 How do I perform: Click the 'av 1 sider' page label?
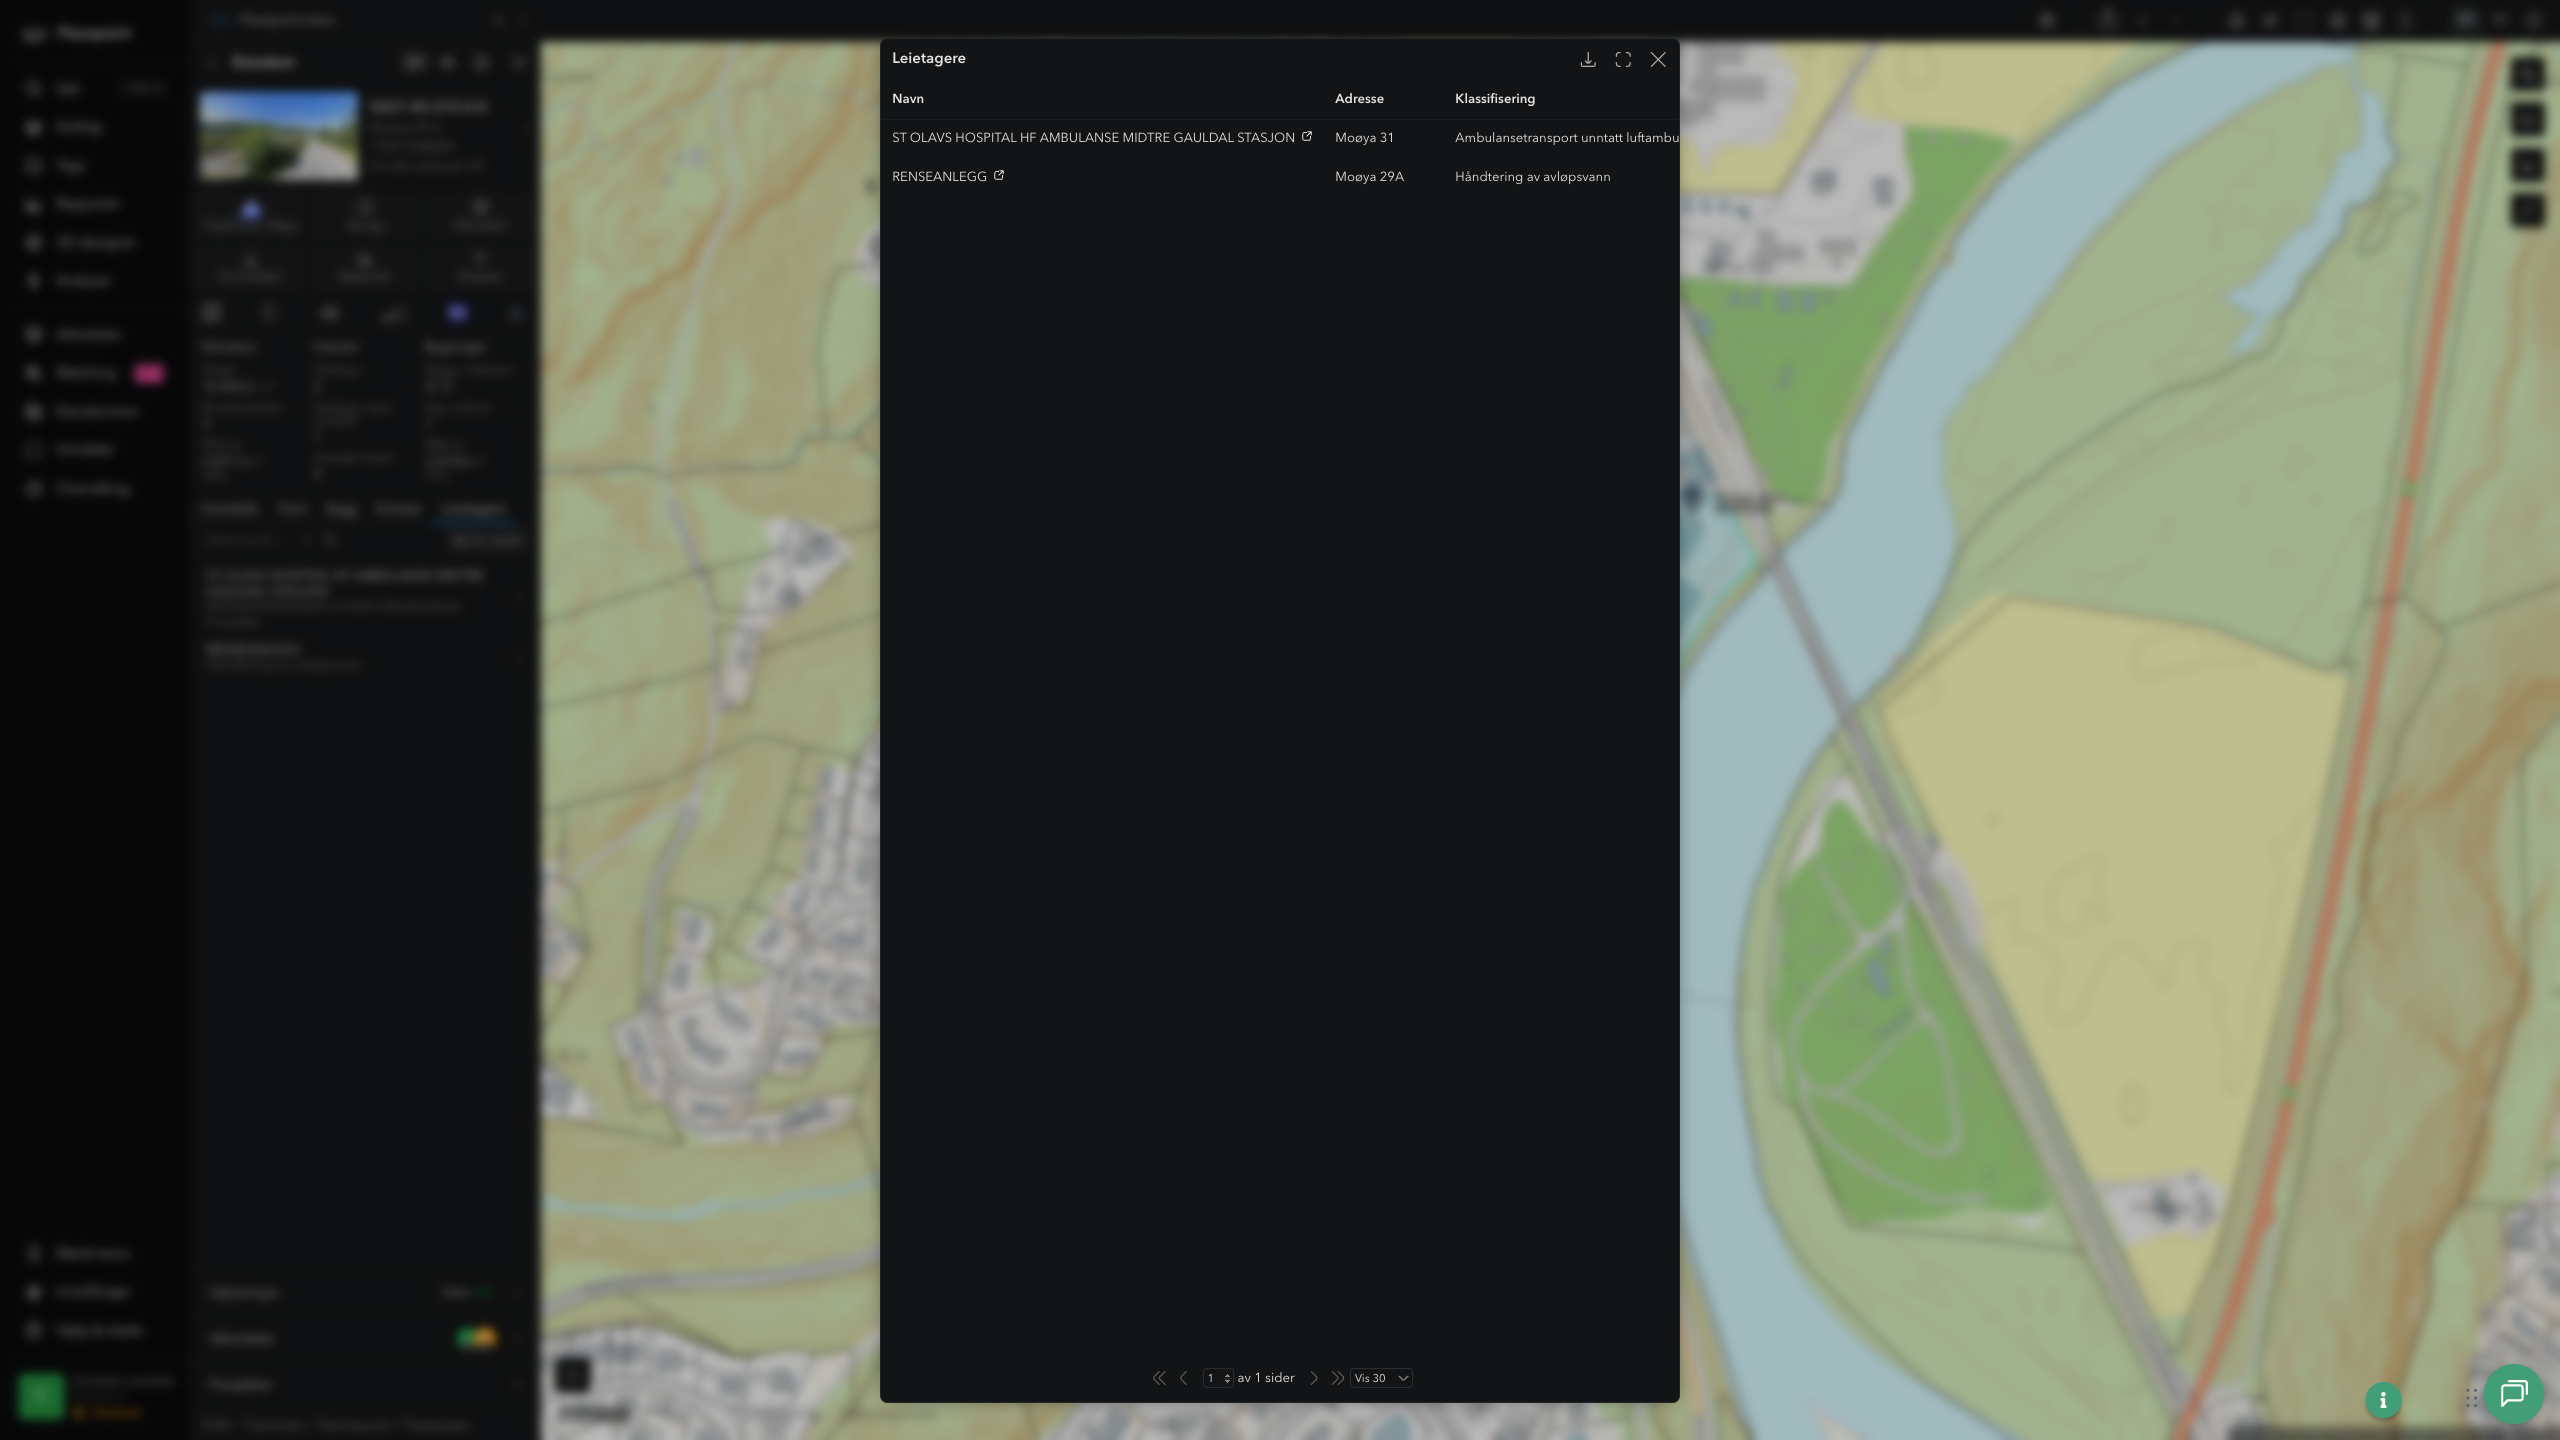[x=1266, y=1378]
